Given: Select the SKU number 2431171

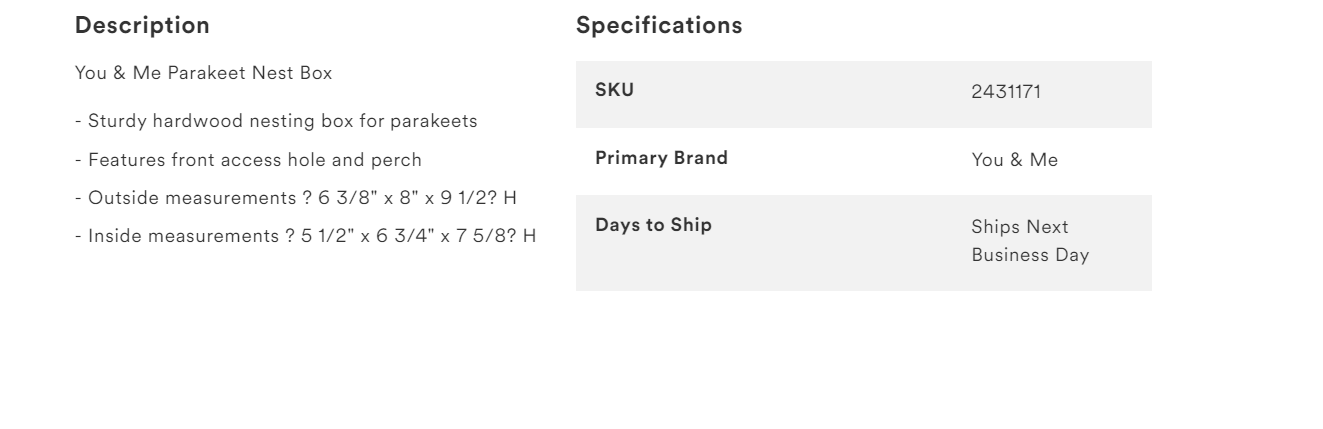Looking at the screenshot, I should tap(1006, 93).
